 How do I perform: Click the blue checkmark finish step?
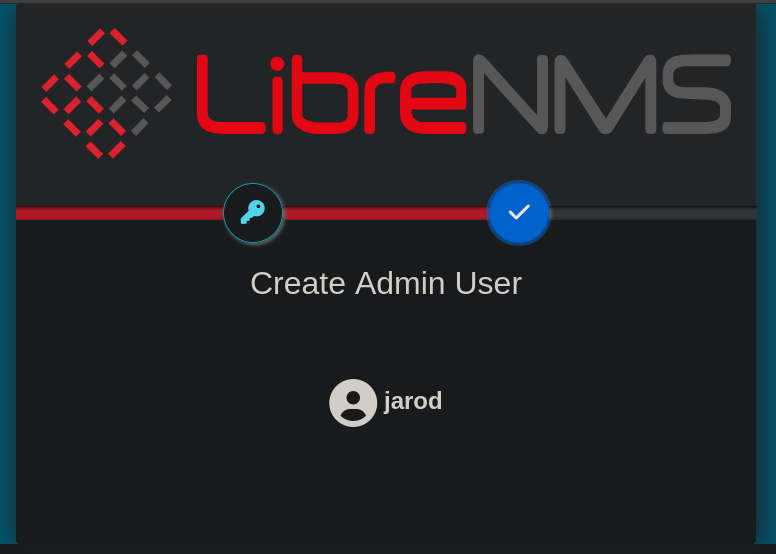tap(519, 213)
